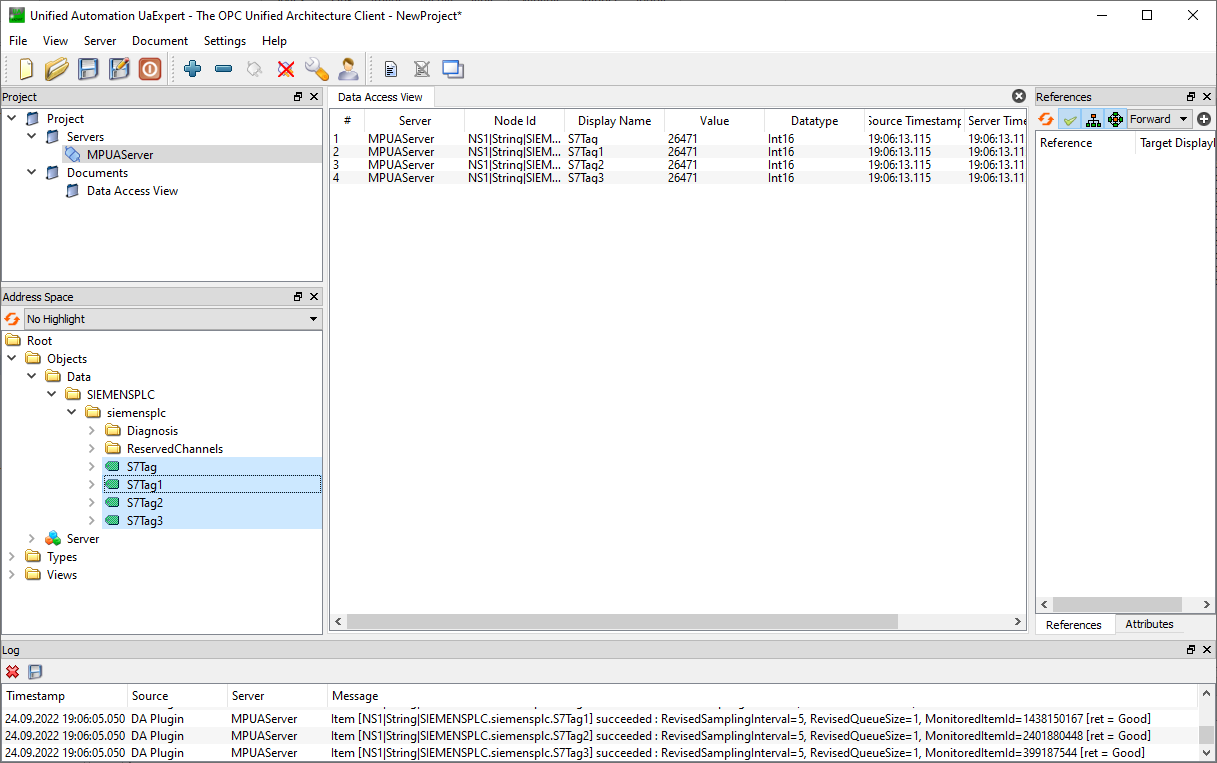Switch to the Attributes tab

coord(1149,624)
